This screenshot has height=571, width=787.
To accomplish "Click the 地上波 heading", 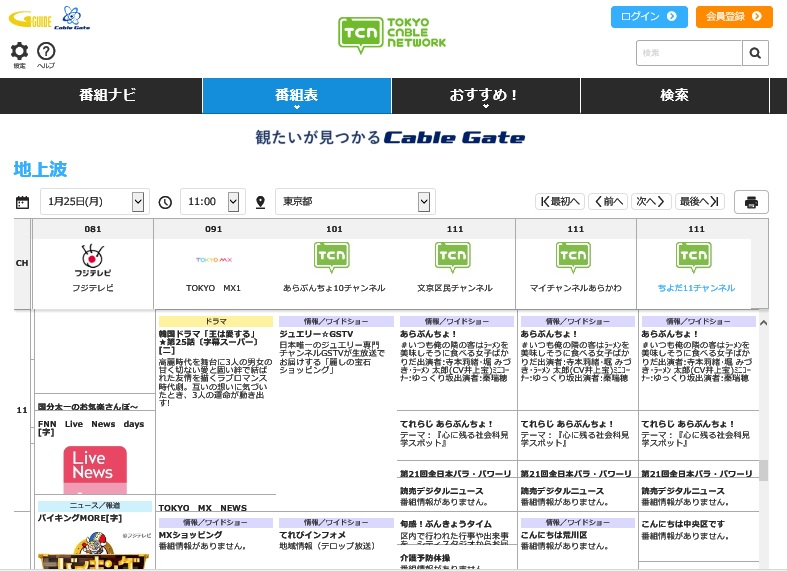I will pos(40,170).
